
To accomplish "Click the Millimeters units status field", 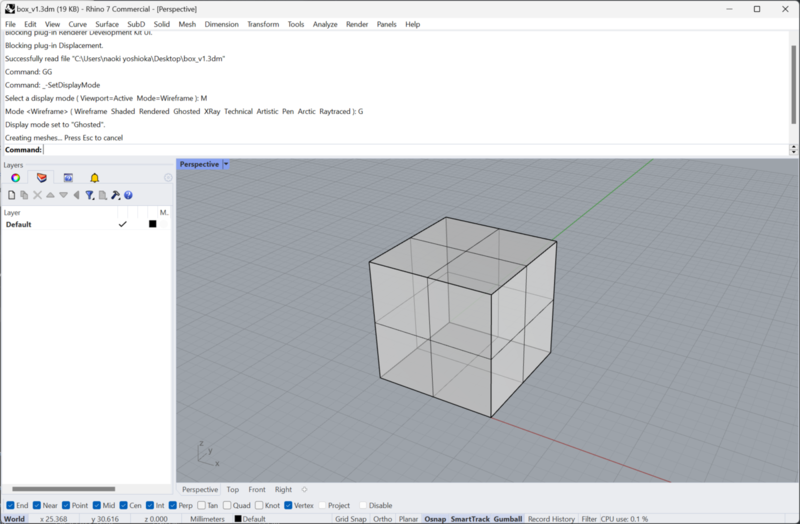I will click(207, 519).
